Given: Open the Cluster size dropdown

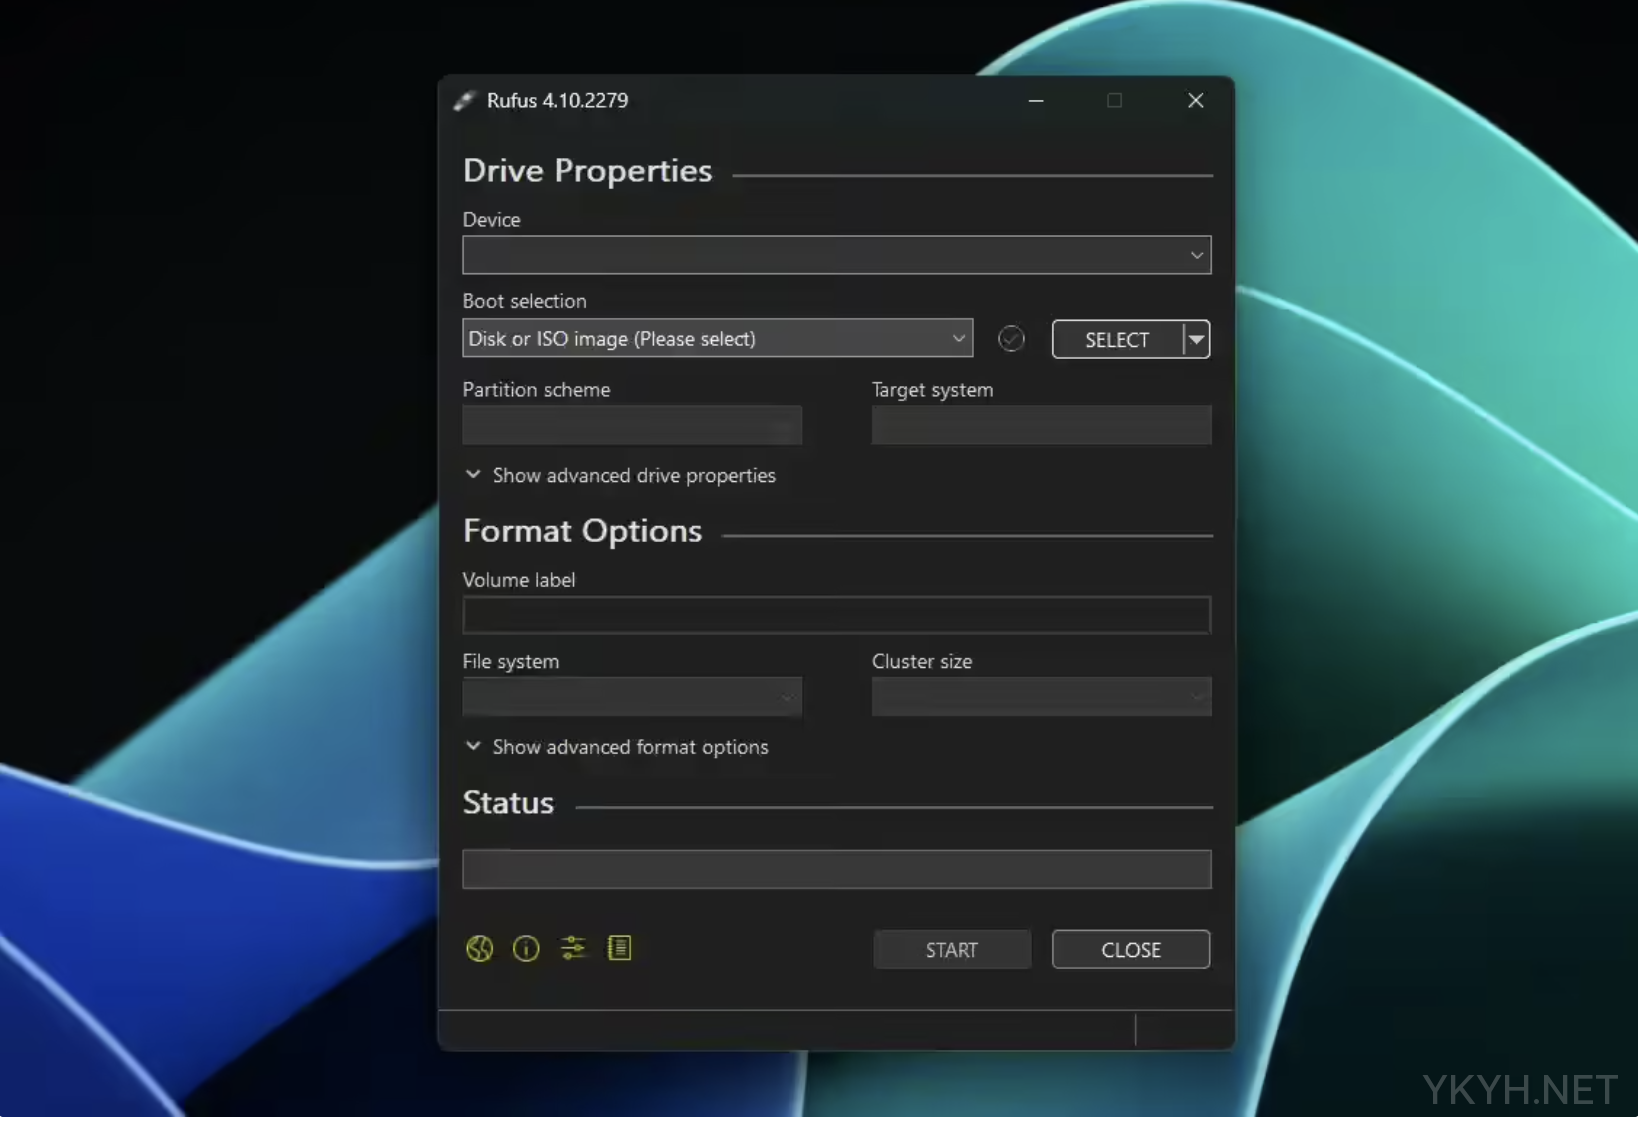Looking at the screenshot, I should pos(1196,697).
